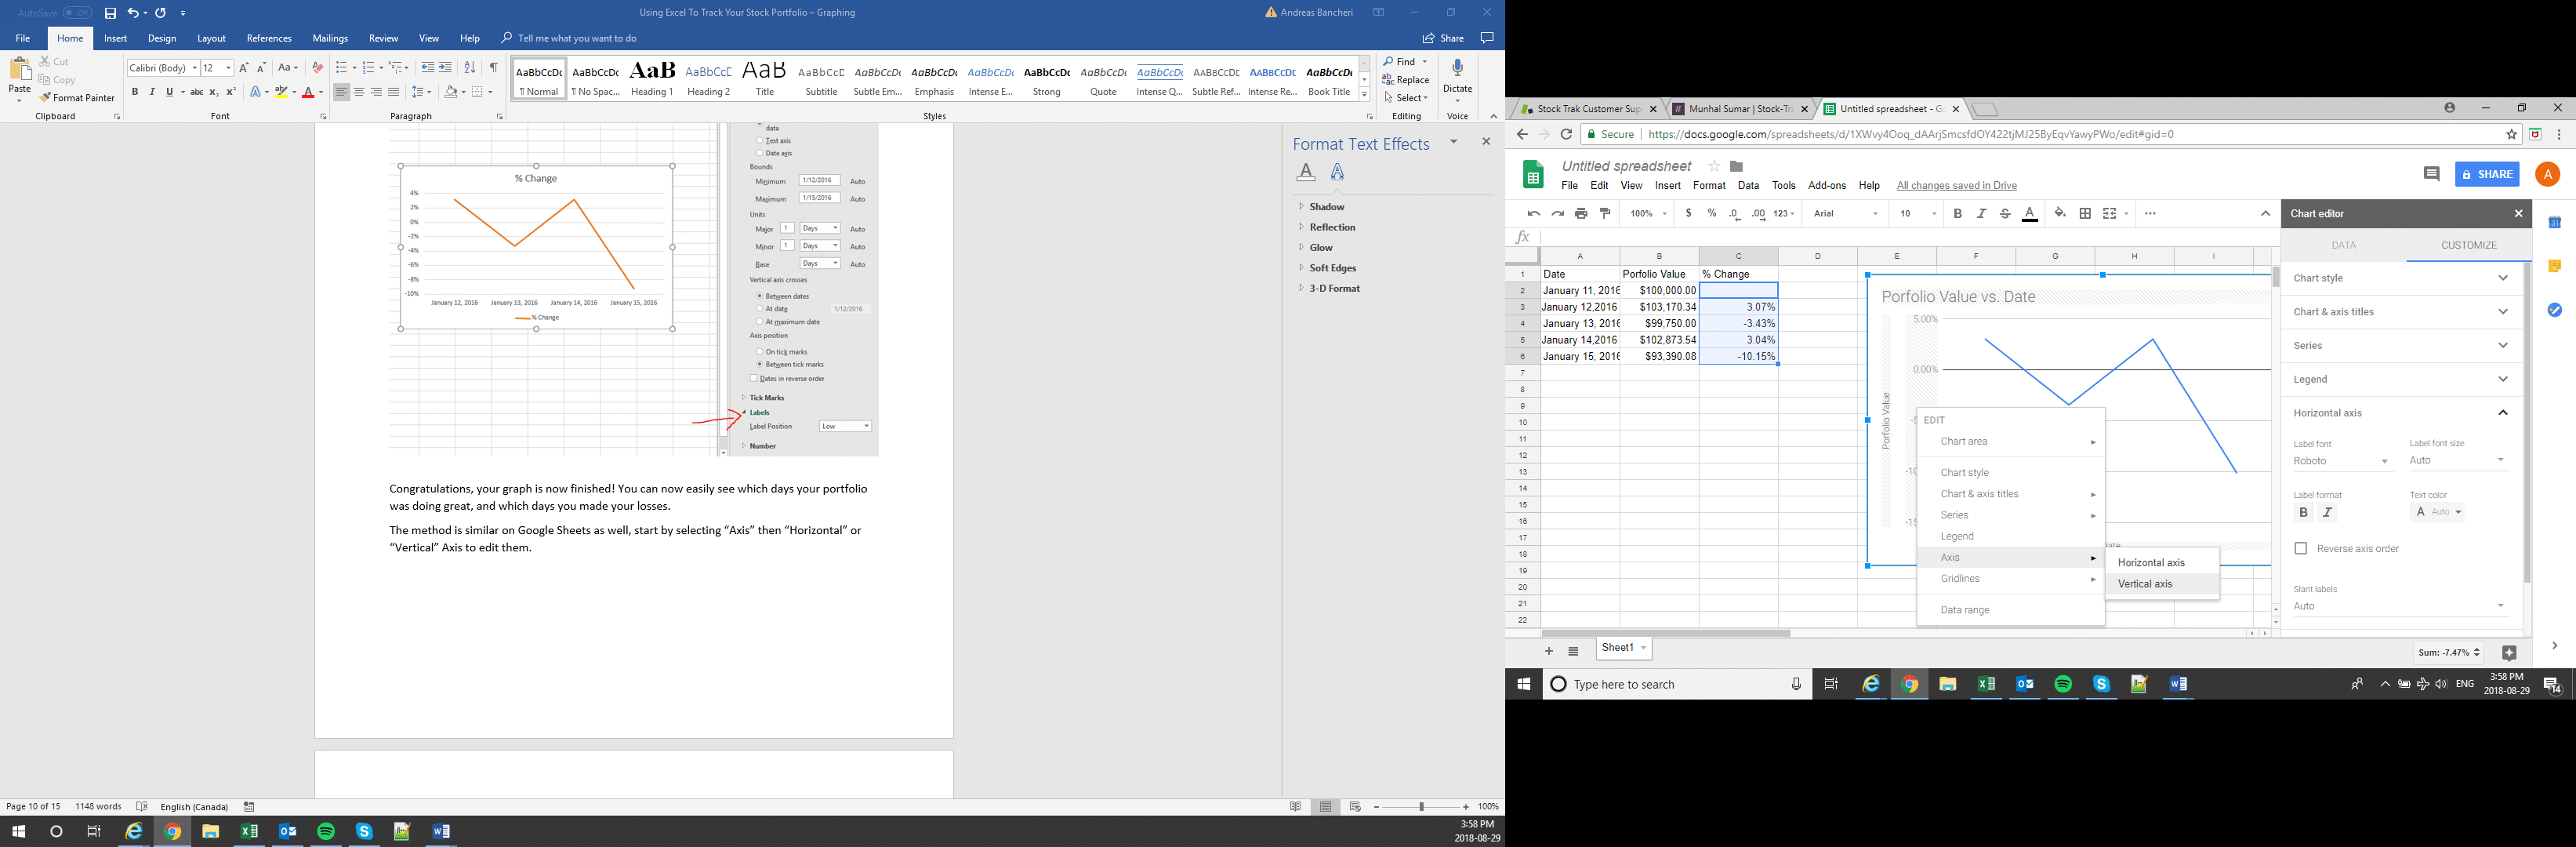This screenshot has height=847, width=2576.
Task: Click the blue SHARE button in Sheets
Action: point(2486,174)
